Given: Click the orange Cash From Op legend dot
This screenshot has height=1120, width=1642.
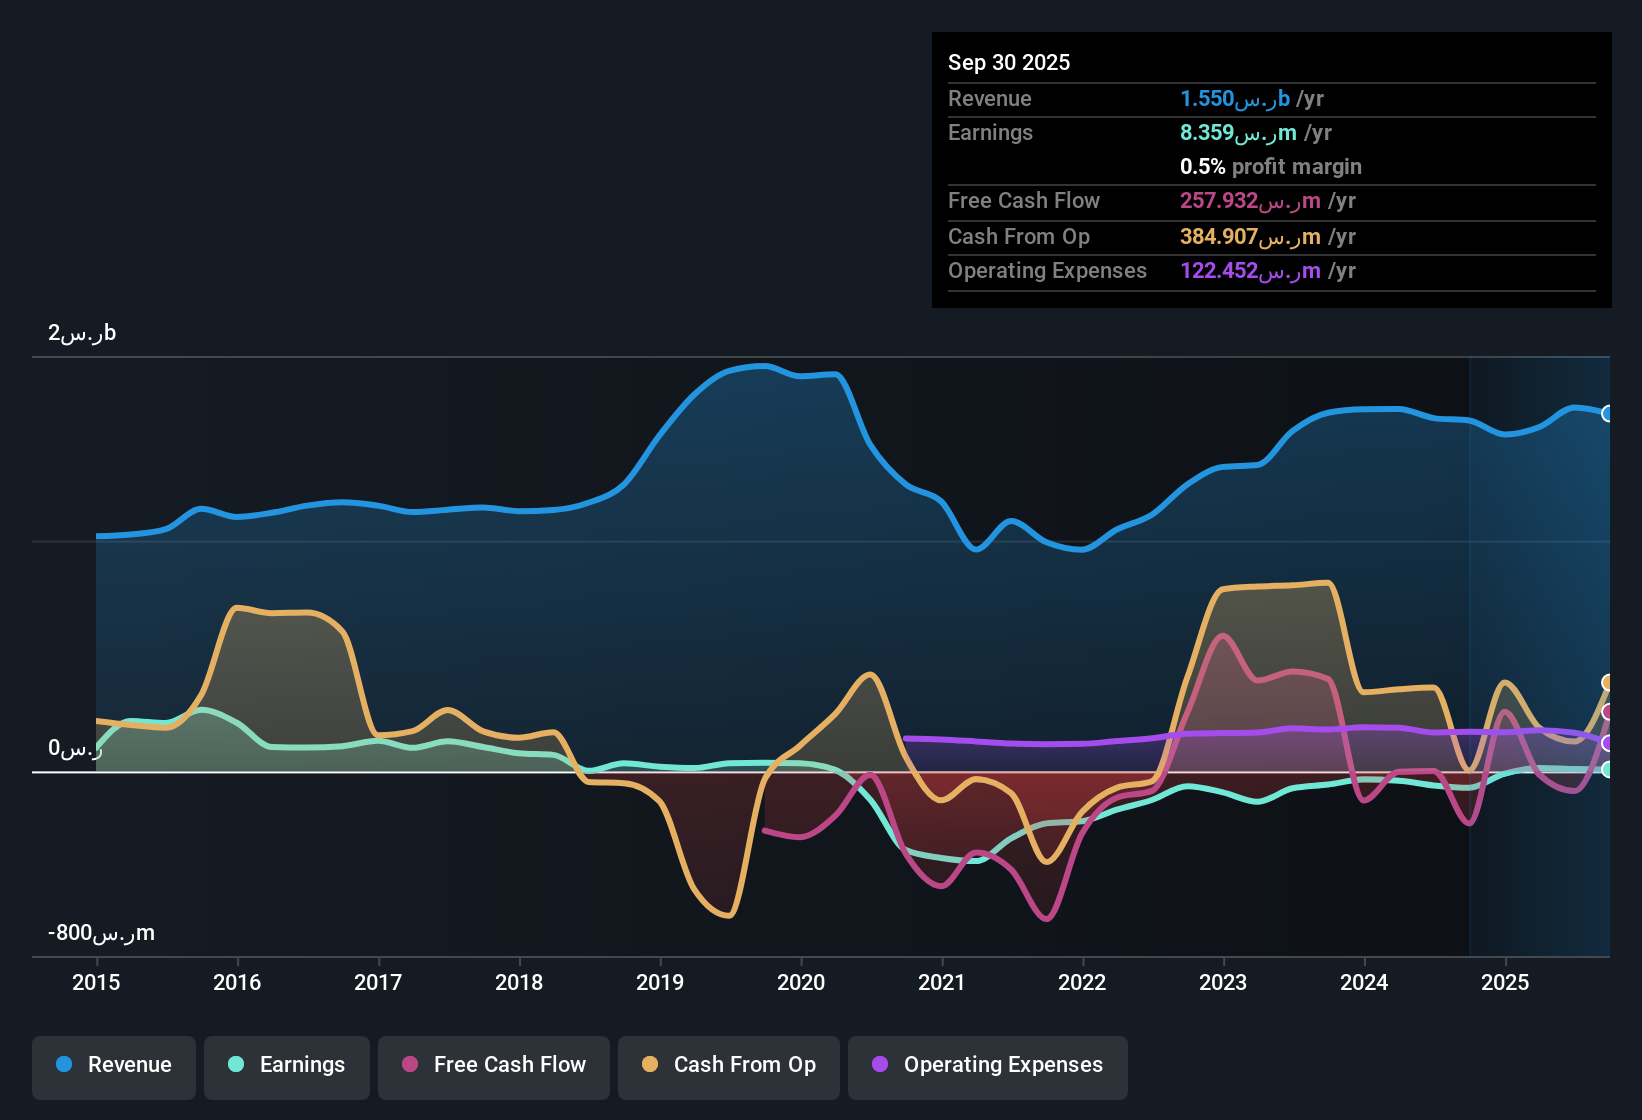Looking at the screenshot, I should click(650, 1065).
